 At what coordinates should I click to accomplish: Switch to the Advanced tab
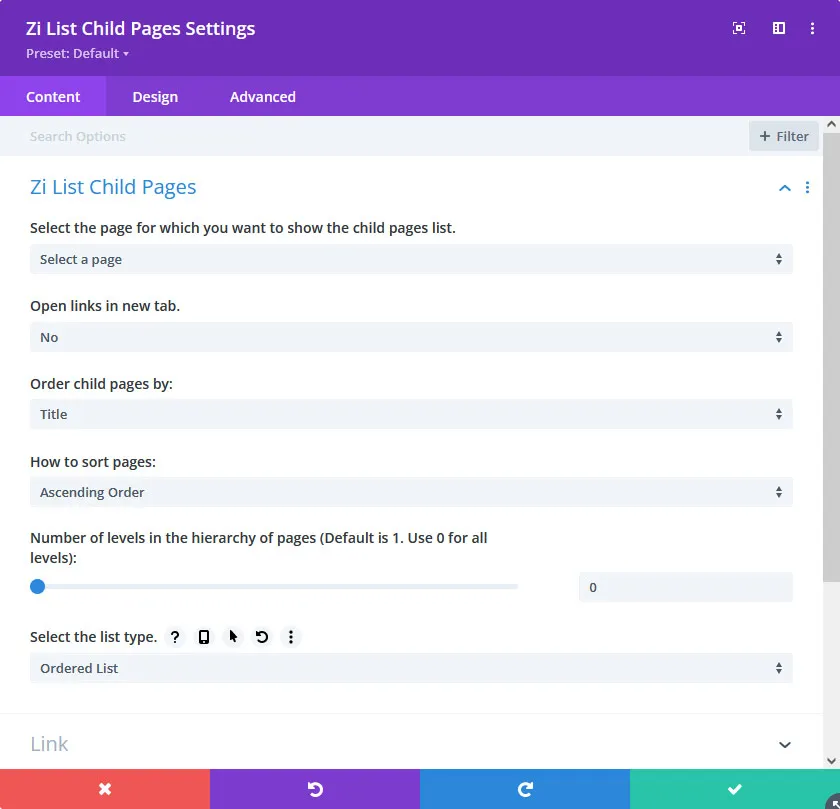[263, 97]
